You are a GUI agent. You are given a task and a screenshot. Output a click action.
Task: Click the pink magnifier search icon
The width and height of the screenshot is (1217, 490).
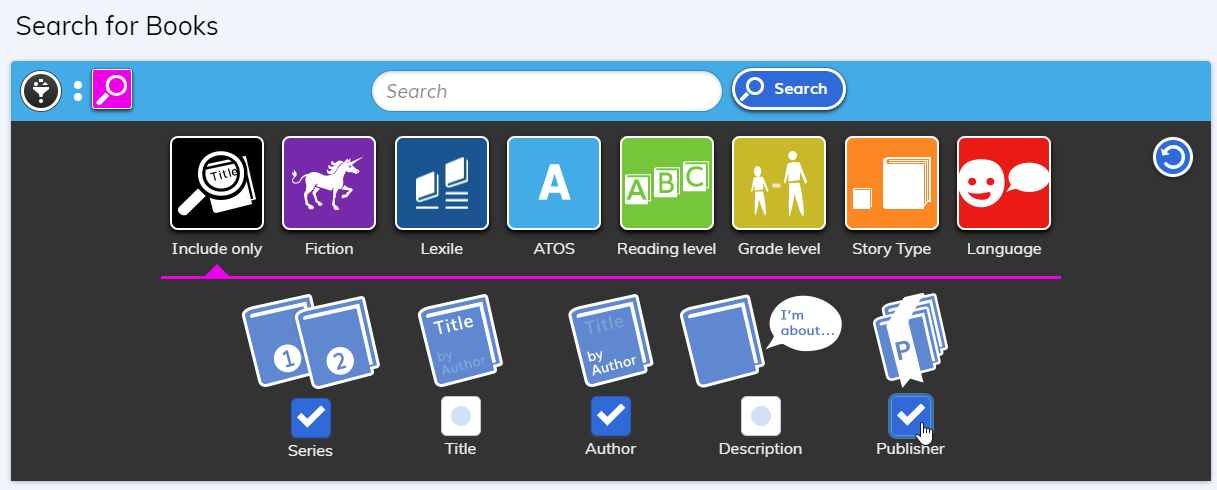tap(112, 90)
